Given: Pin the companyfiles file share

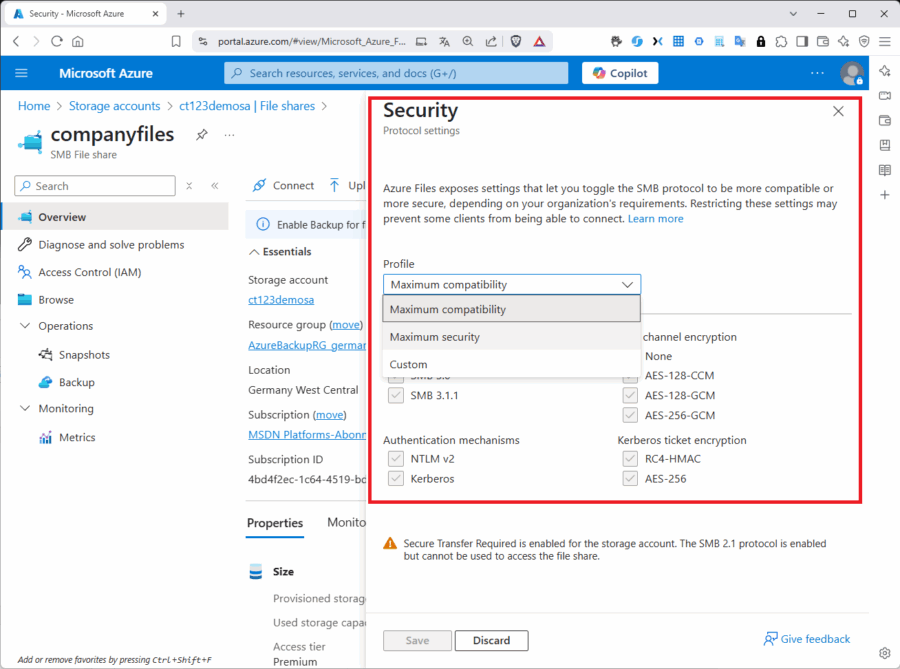Looking at the screenshot, I should click(201, 135).
